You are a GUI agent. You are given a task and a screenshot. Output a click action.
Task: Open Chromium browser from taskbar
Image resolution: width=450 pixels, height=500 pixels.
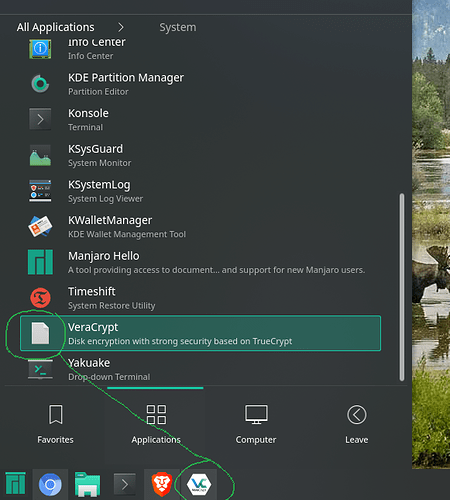[50, 484]
